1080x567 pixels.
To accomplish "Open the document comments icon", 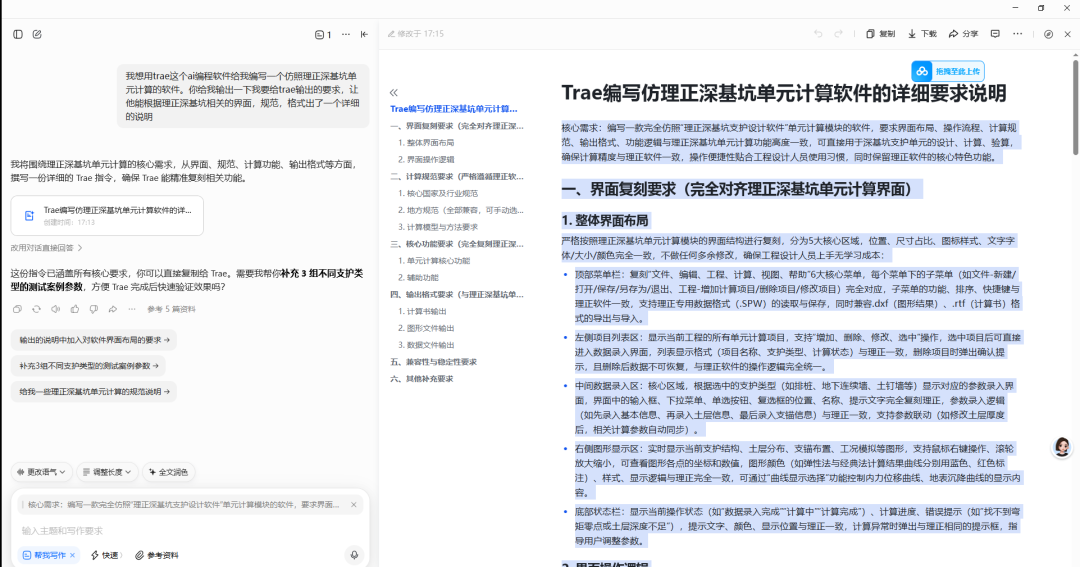I will pos(995,34).
